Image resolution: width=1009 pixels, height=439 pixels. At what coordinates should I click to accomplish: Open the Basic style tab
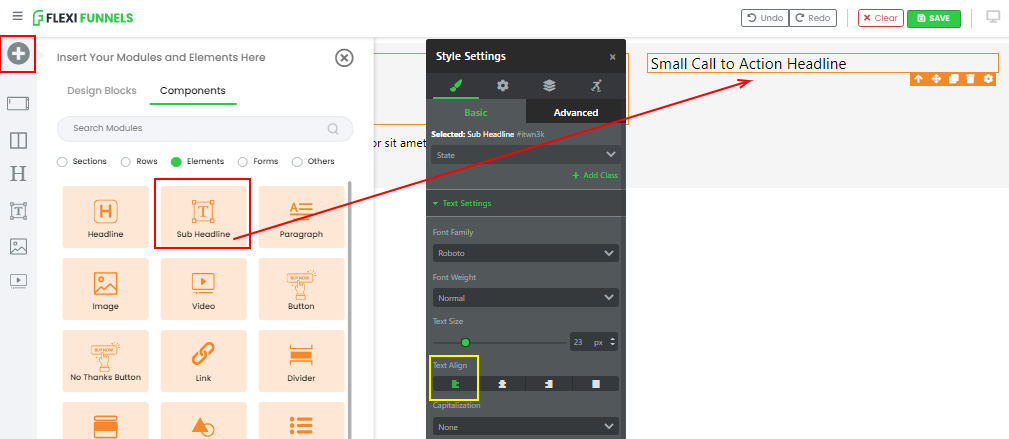[476, 112]
